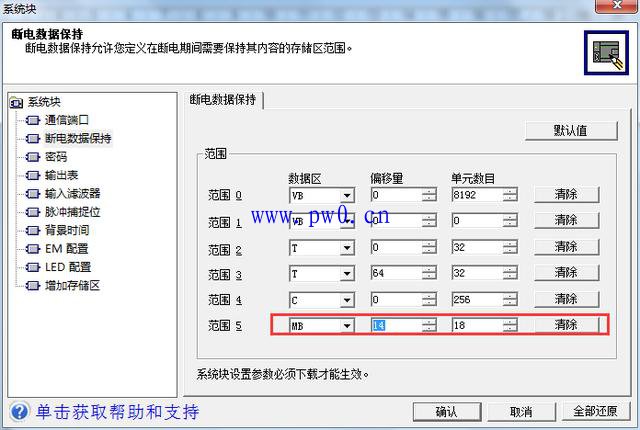The height and width of the screenshot is (430, 640).
Task: Click the icon beside EM 配置
Action: tap(33, 249)
